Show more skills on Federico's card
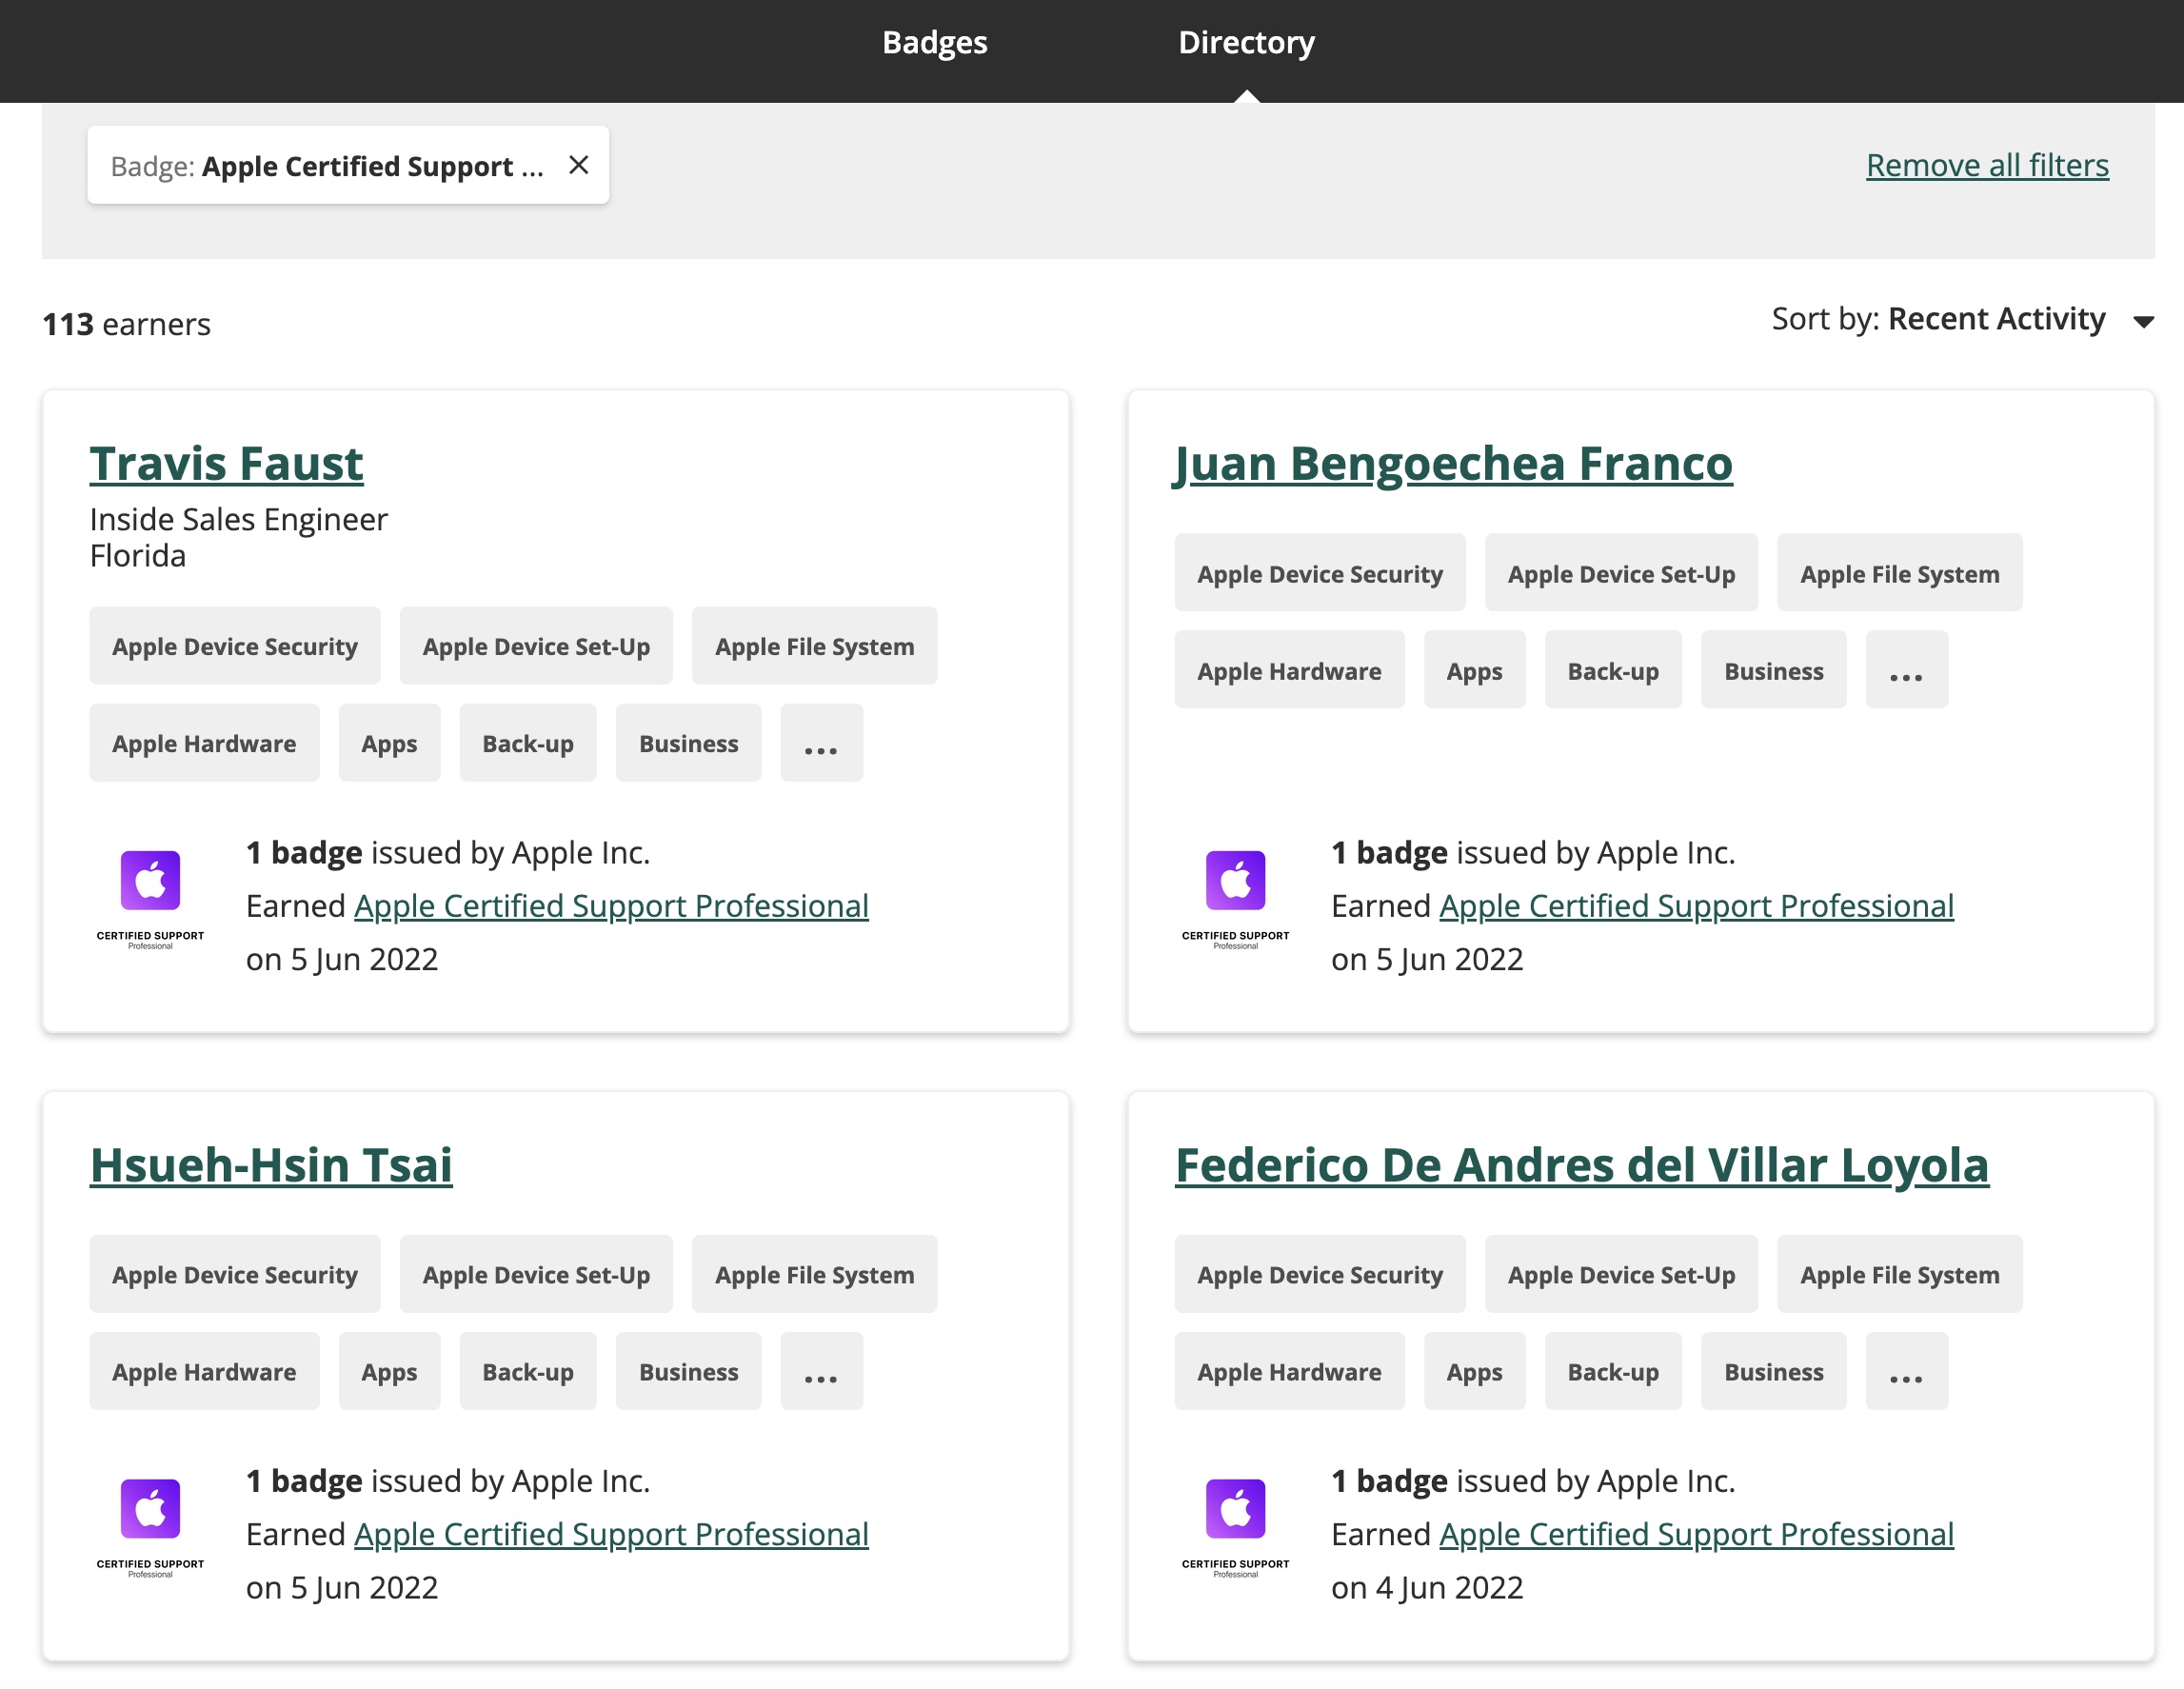2184x1689 pixels. (x=1905, y=1371)
